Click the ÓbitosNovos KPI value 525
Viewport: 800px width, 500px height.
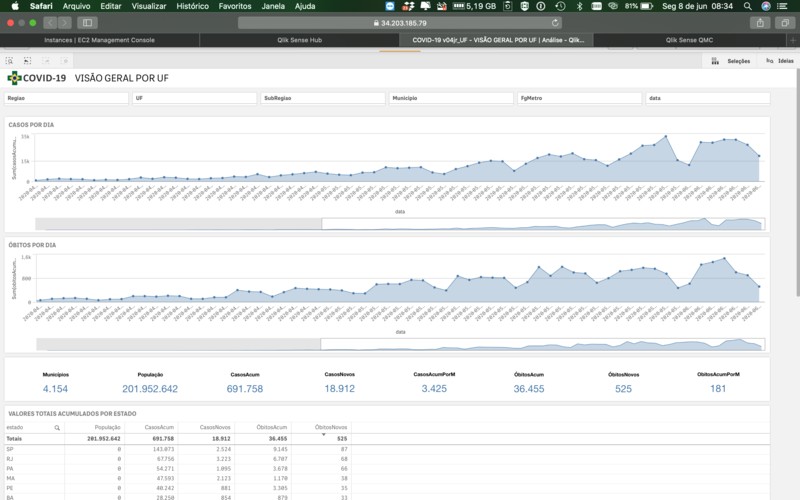point(623,389)
